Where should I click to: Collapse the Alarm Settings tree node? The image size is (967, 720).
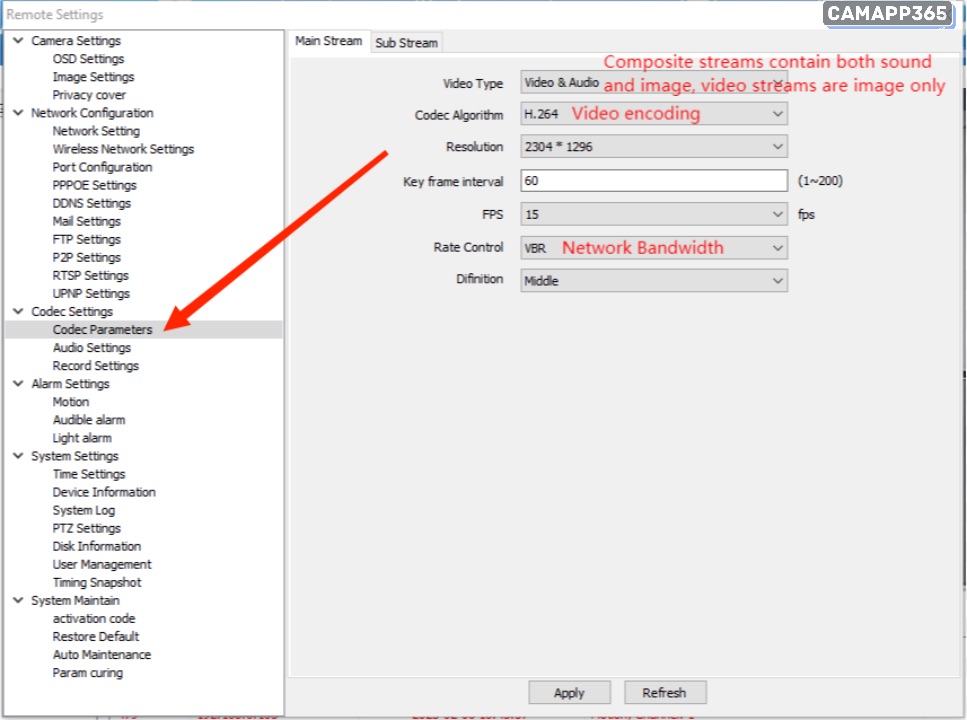[18, 384]
